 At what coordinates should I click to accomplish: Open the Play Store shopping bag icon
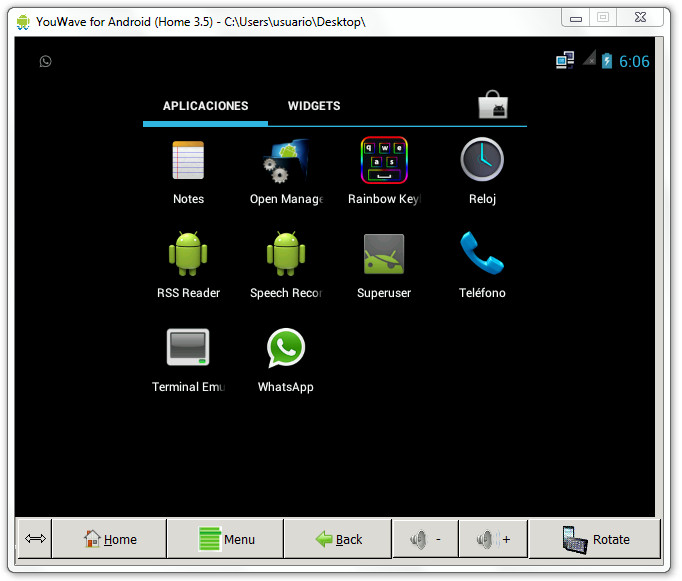[x=493, y=104]
